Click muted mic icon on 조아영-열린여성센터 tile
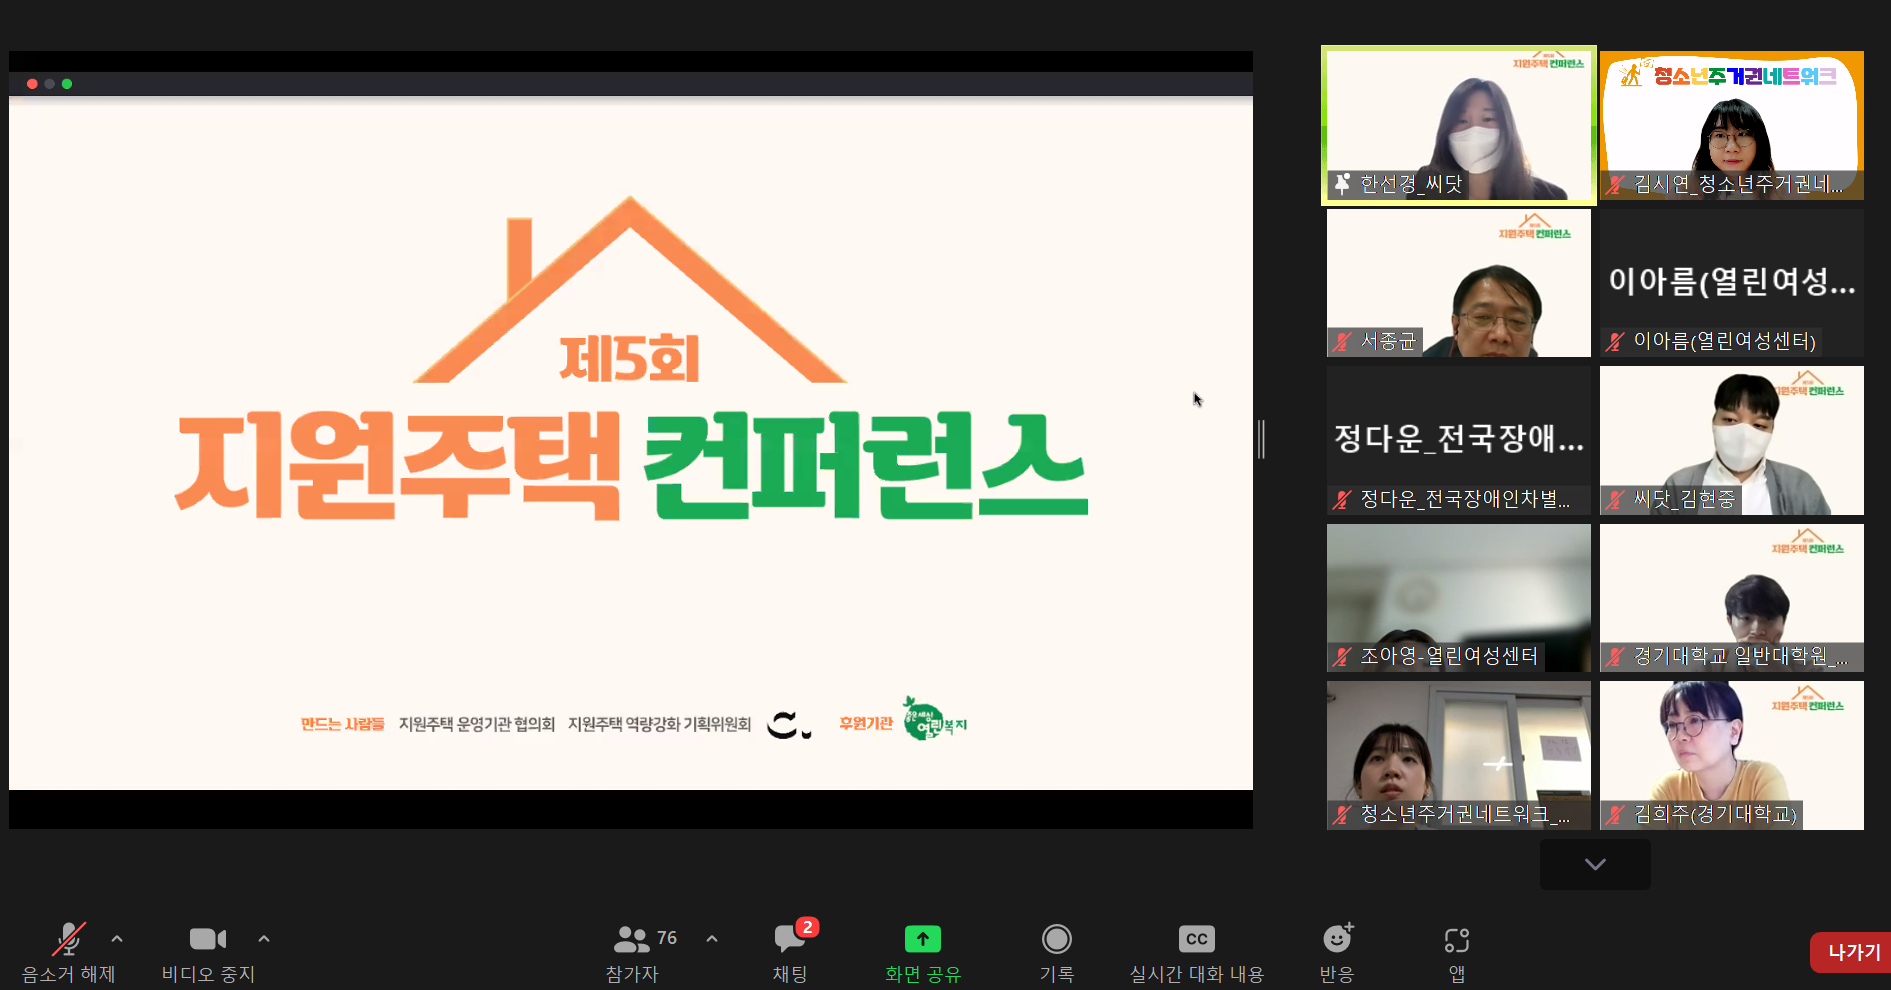The height and width of the screenshot is (990, 1891). pyautogui.click(x=1342, y=656)
